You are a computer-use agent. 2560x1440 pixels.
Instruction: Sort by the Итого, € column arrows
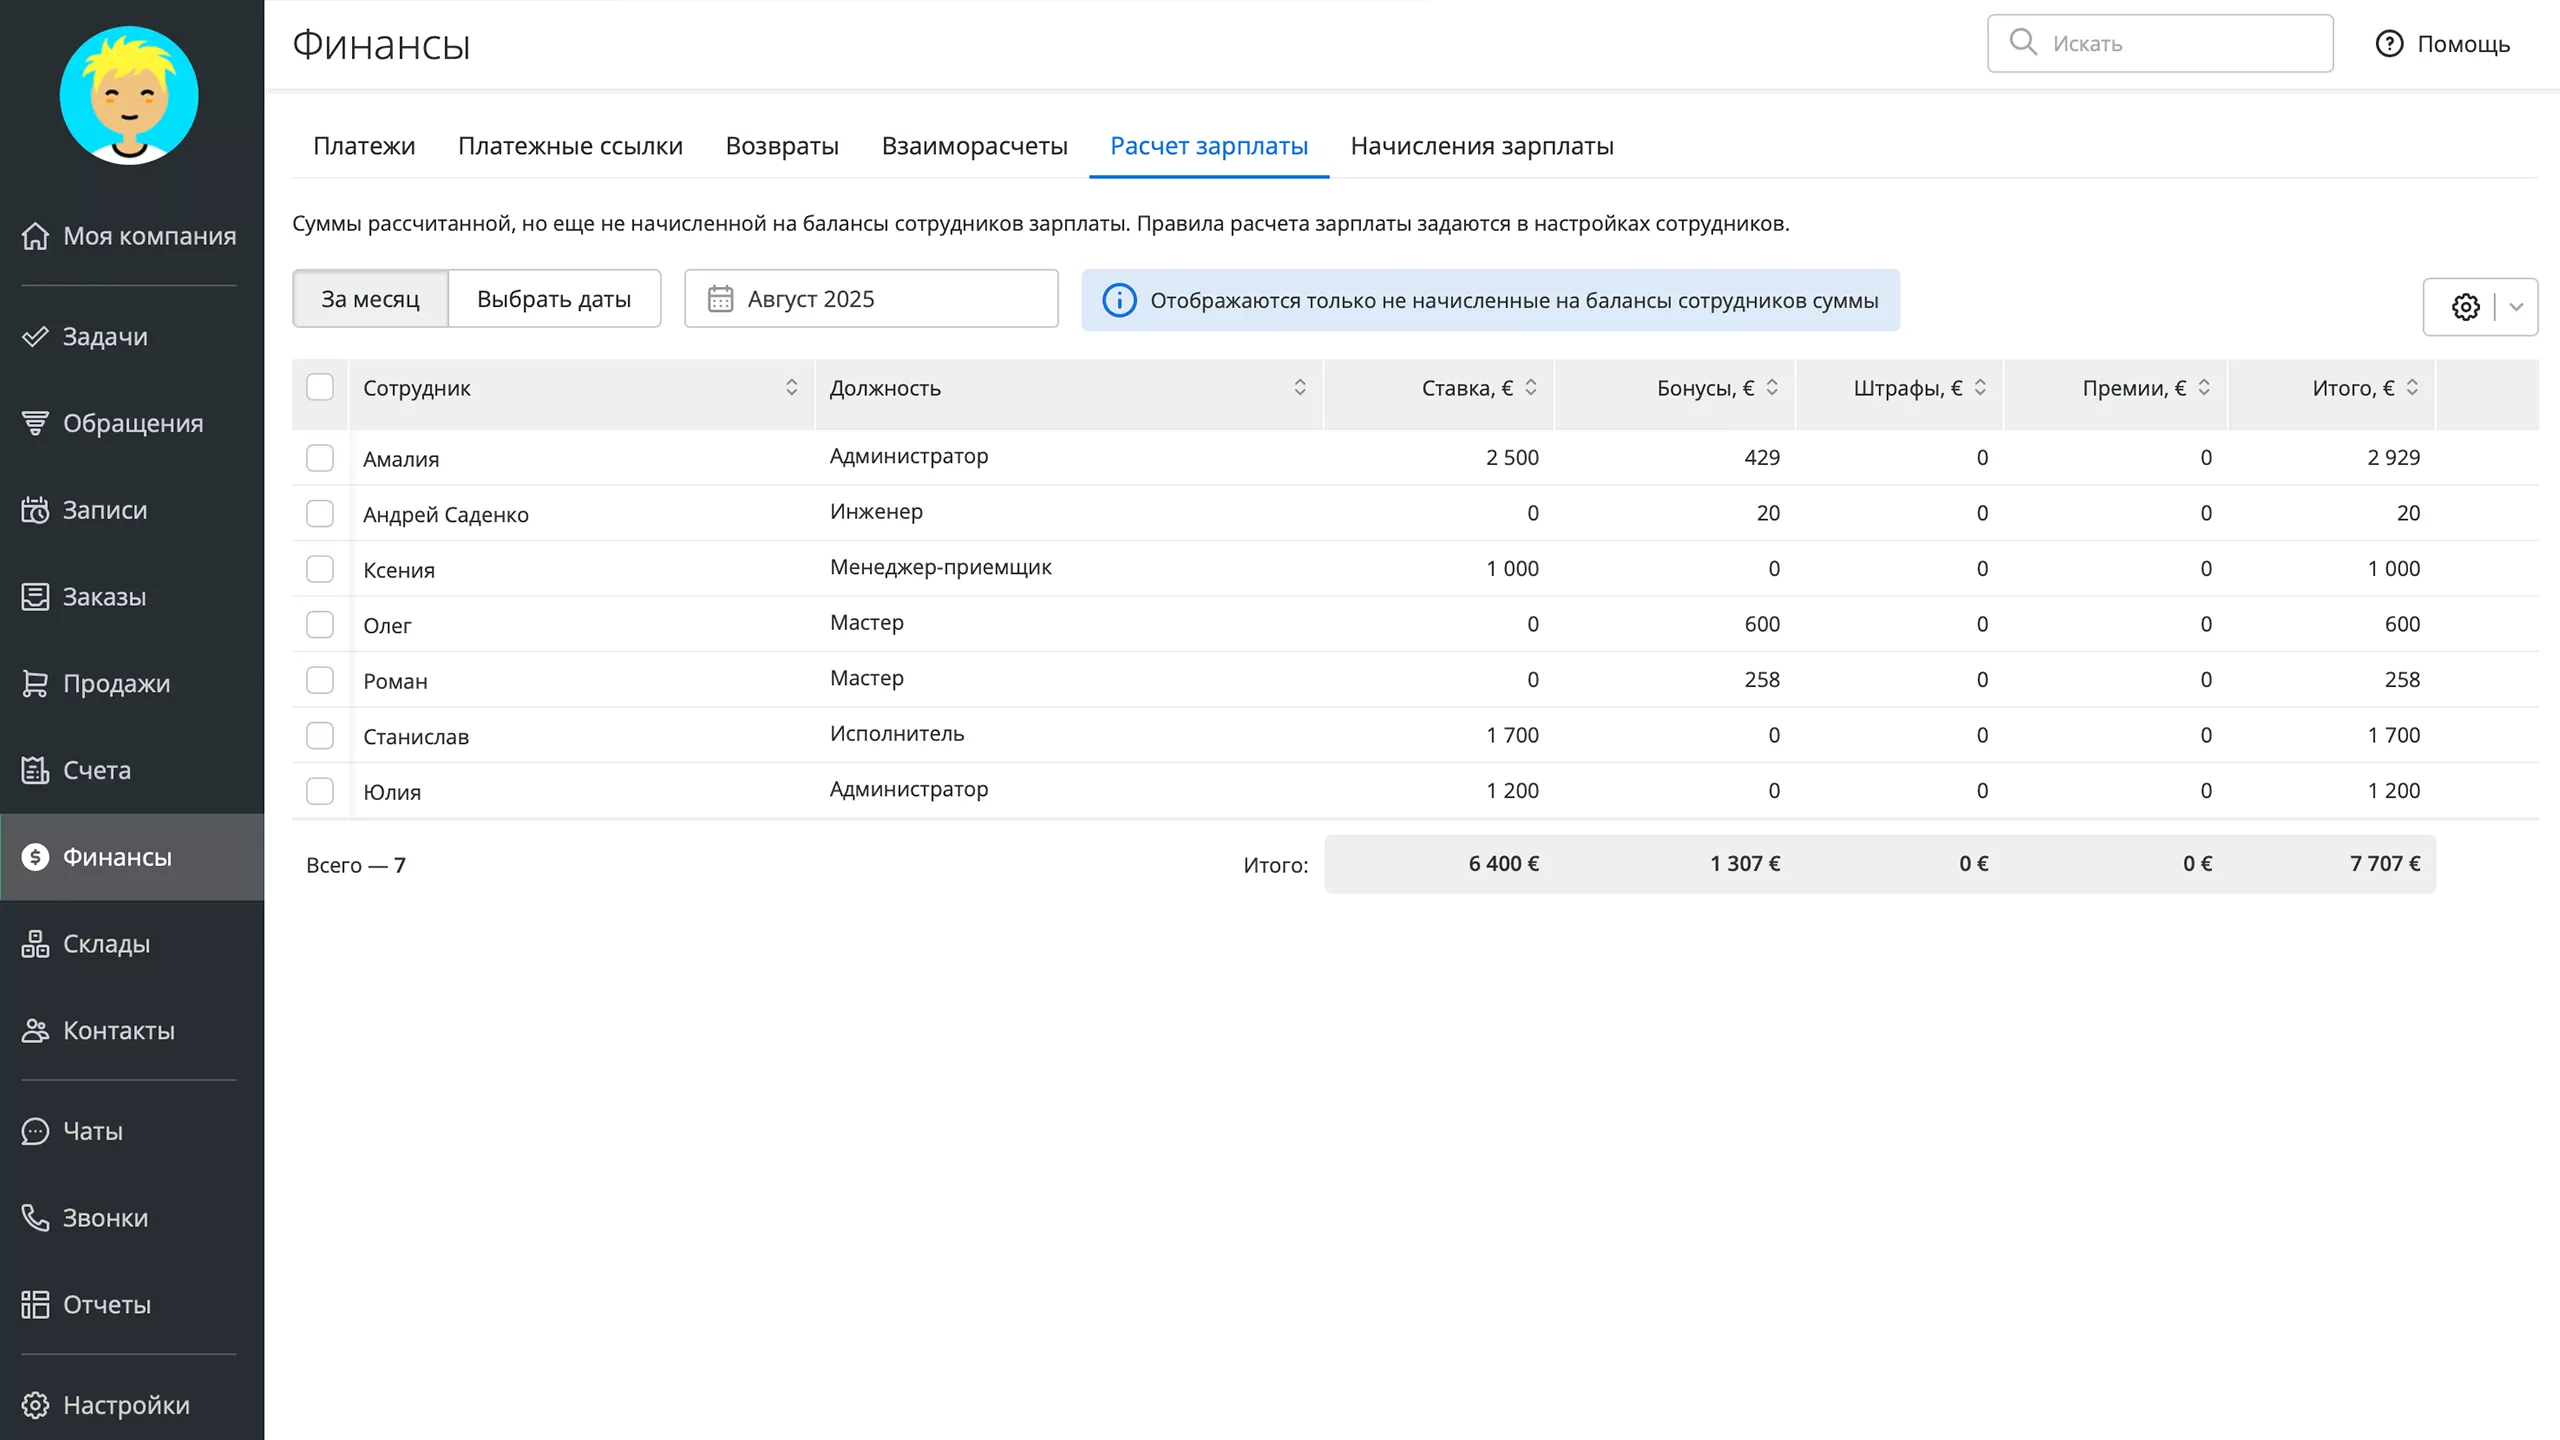[x=2412, y=387]
